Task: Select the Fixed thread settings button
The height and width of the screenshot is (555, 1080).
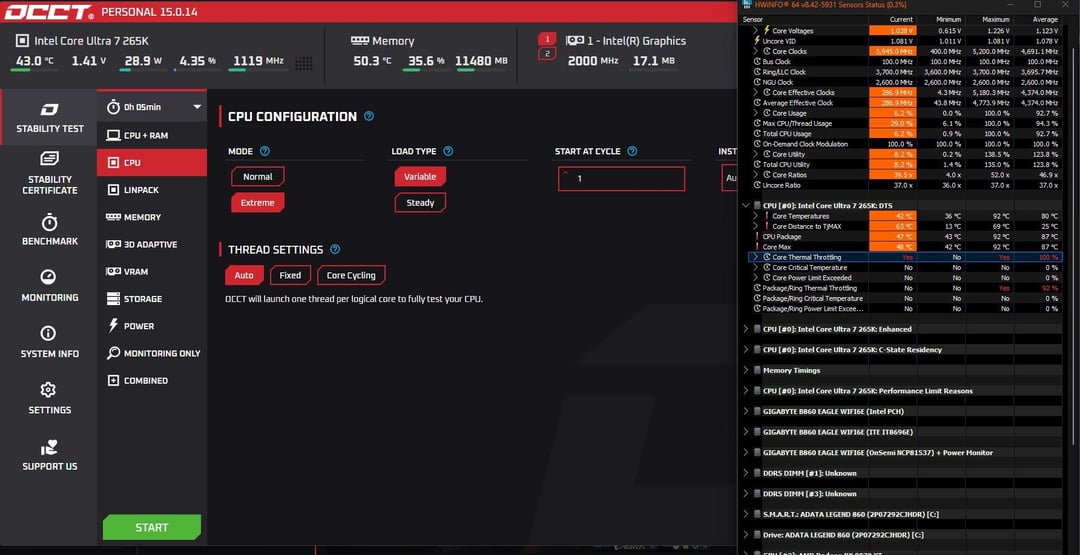Action: point(290,275)
